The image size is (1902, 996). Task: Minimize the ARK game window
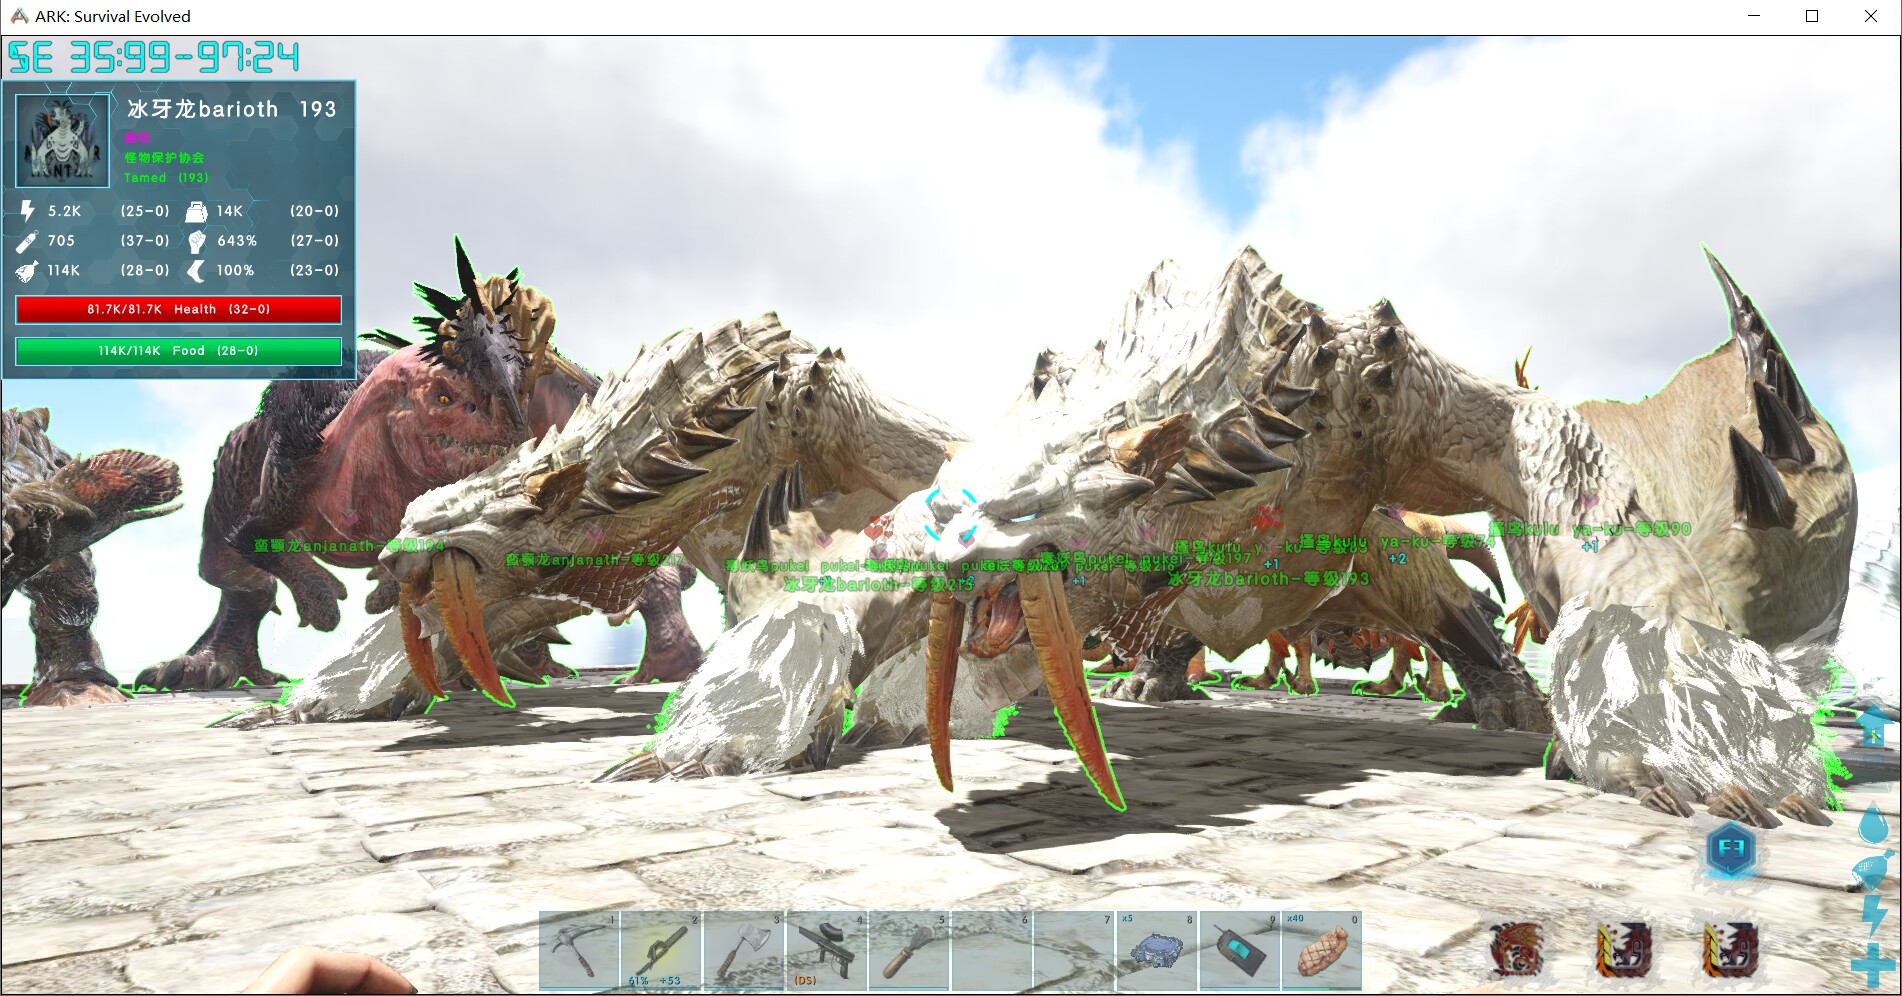[x=1754, y=16]
